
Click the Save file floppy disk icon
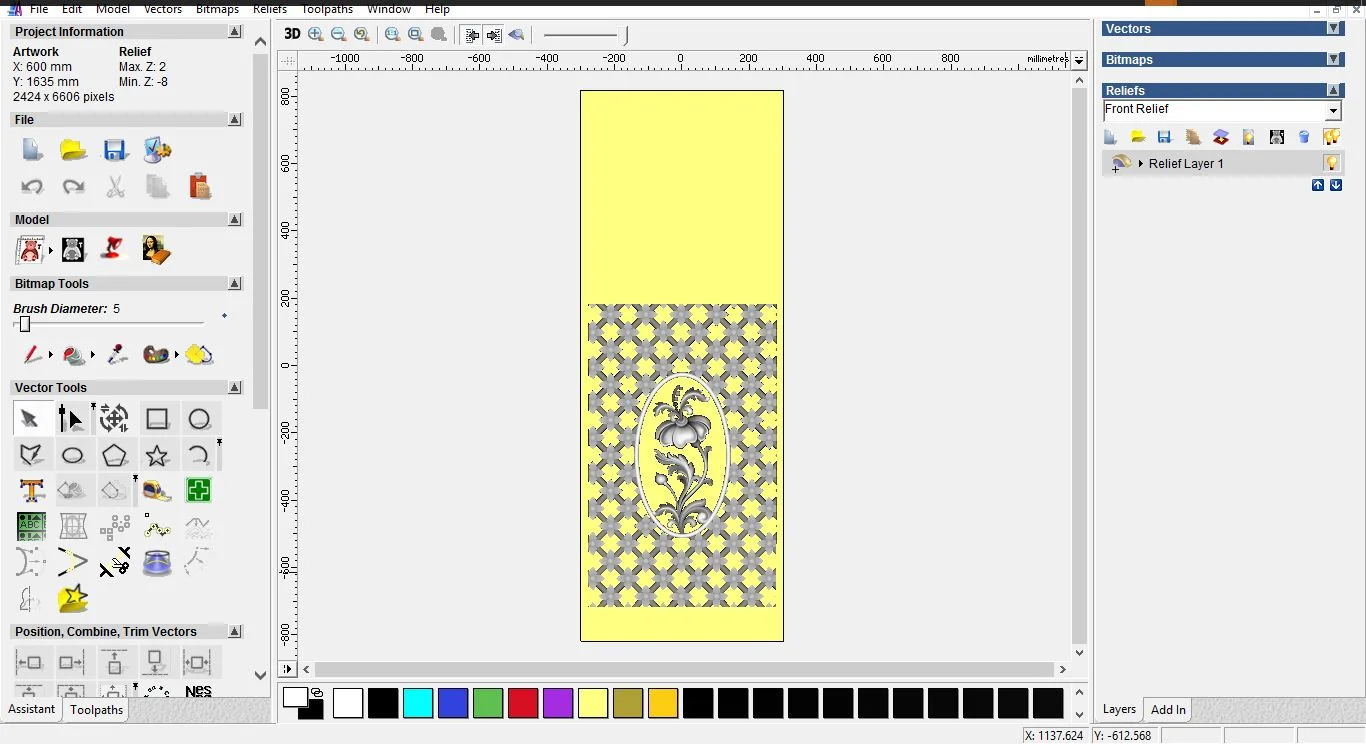pos(115,151)
